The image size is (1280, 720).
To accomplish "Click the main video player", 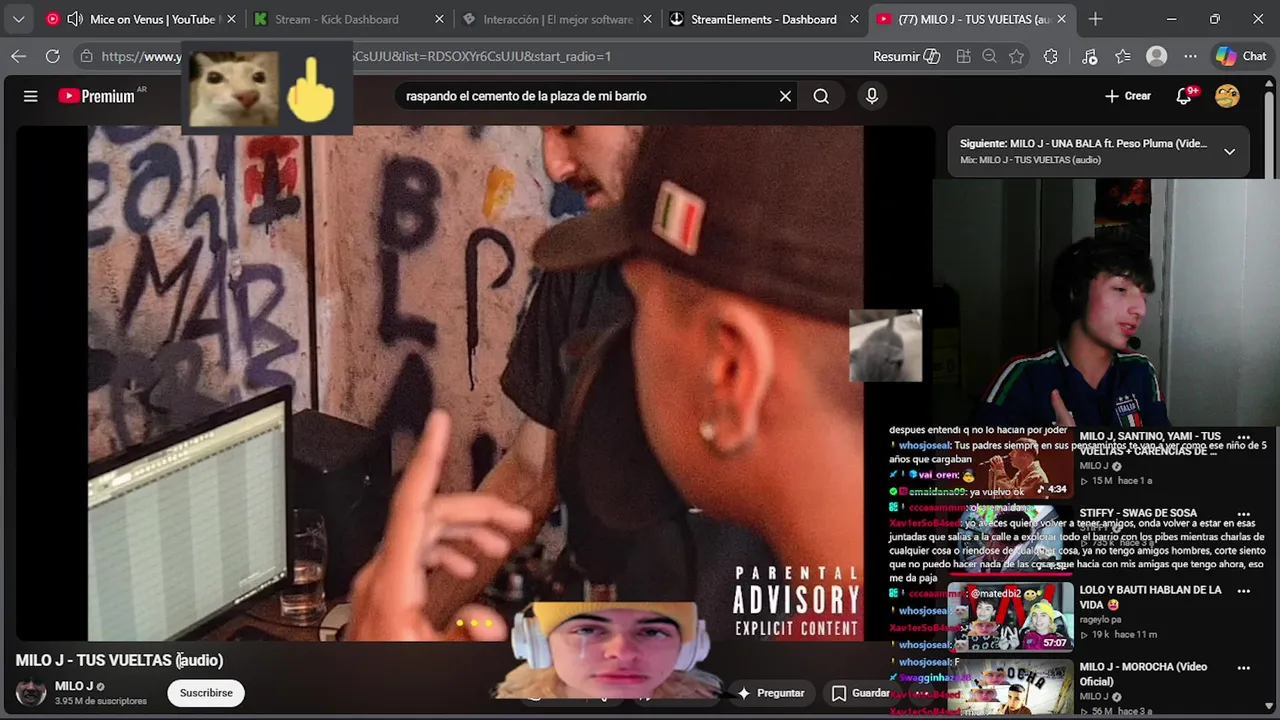I will 475,382.
